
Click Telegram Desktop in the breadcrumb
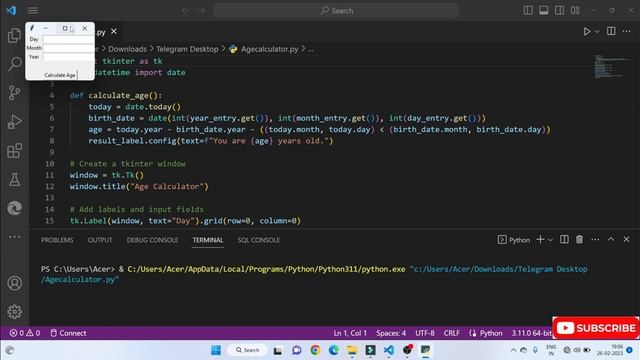[x=187, y=49]
